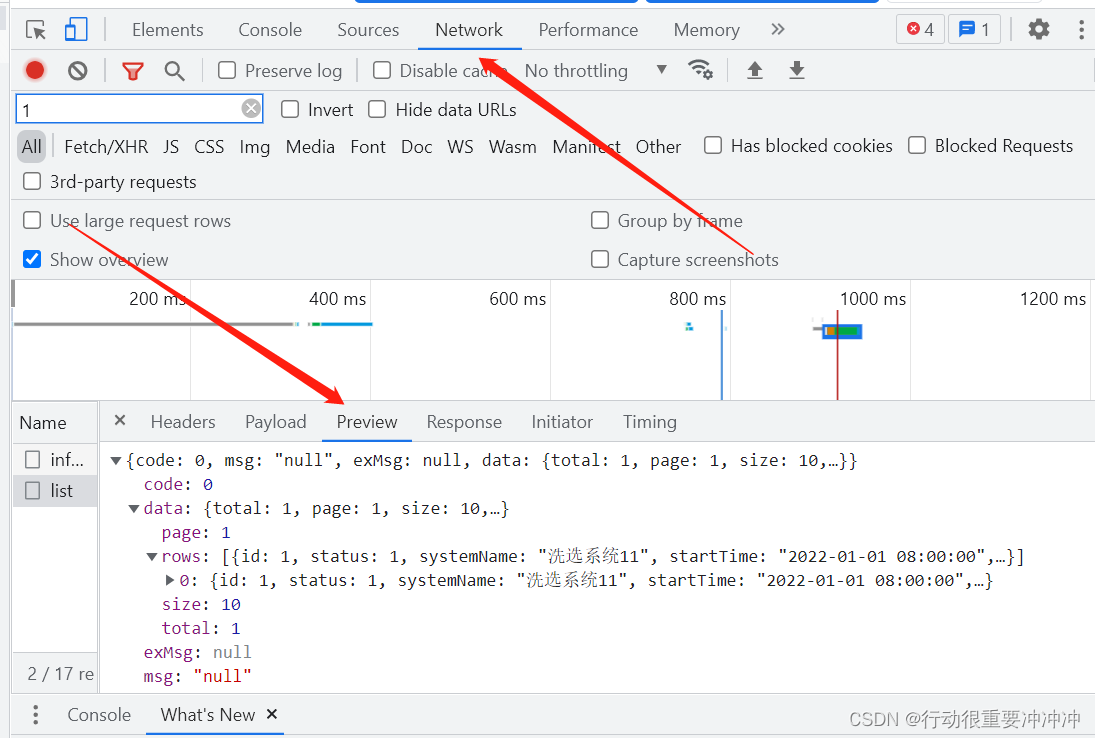Activate the inspect element picker icon
The width and height of the screenshot is (1095, 738).
pyautogui.click(x=36, y=30)
